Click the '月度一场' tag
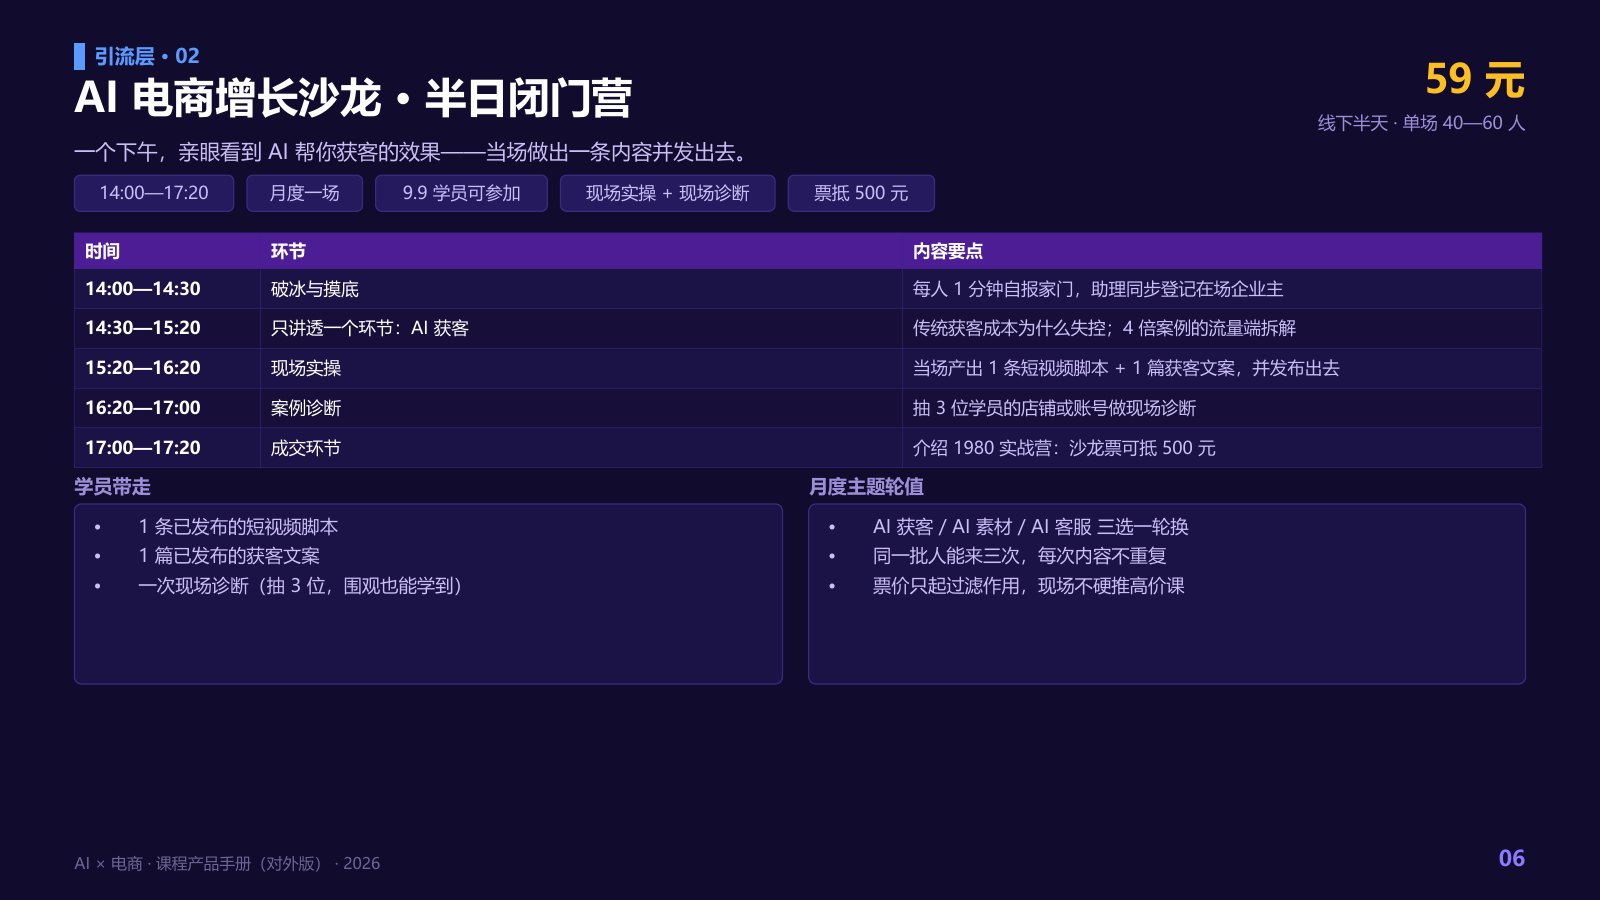Image resolution: width=1600 pixels, height=900 pixels. [304, 193]
